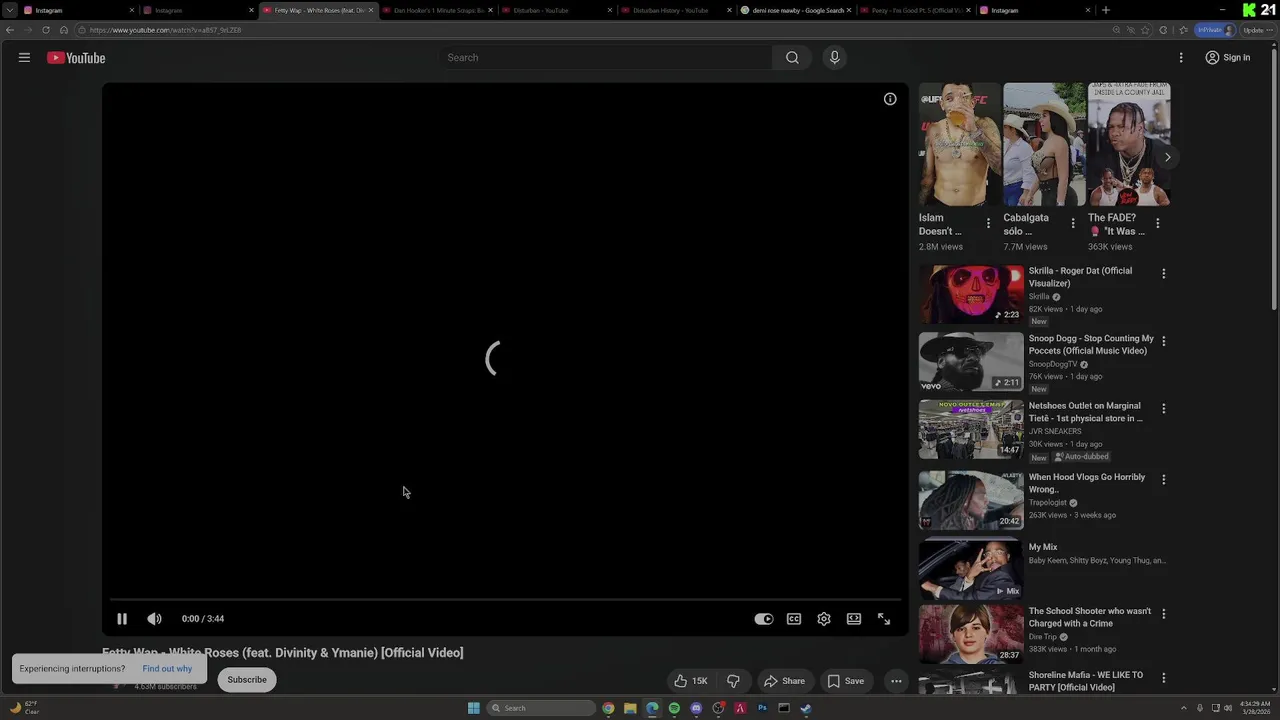Open options for The School Shooter video

tap(1163, 614)
